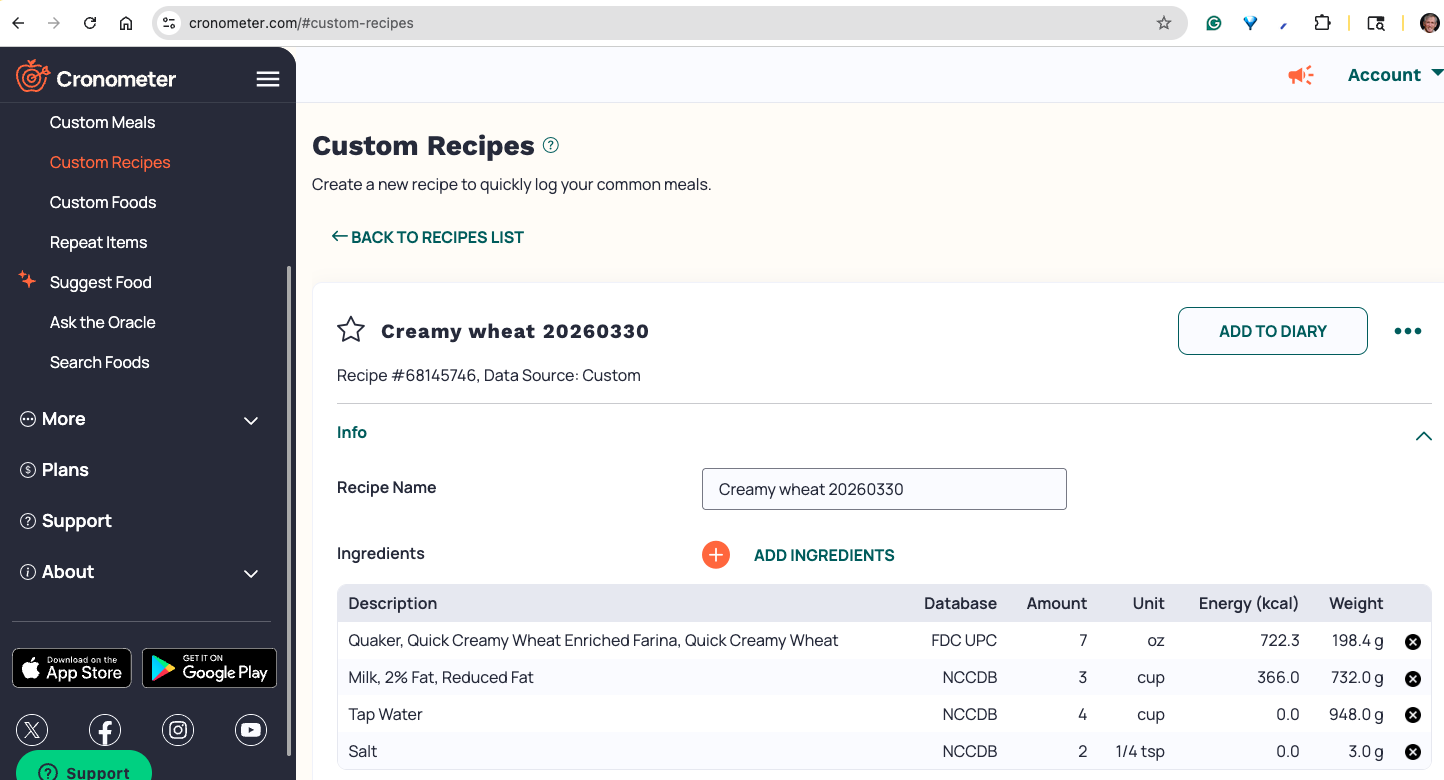
Task: Click the orange plus add ingredients icon
Action: click(716, 555)
